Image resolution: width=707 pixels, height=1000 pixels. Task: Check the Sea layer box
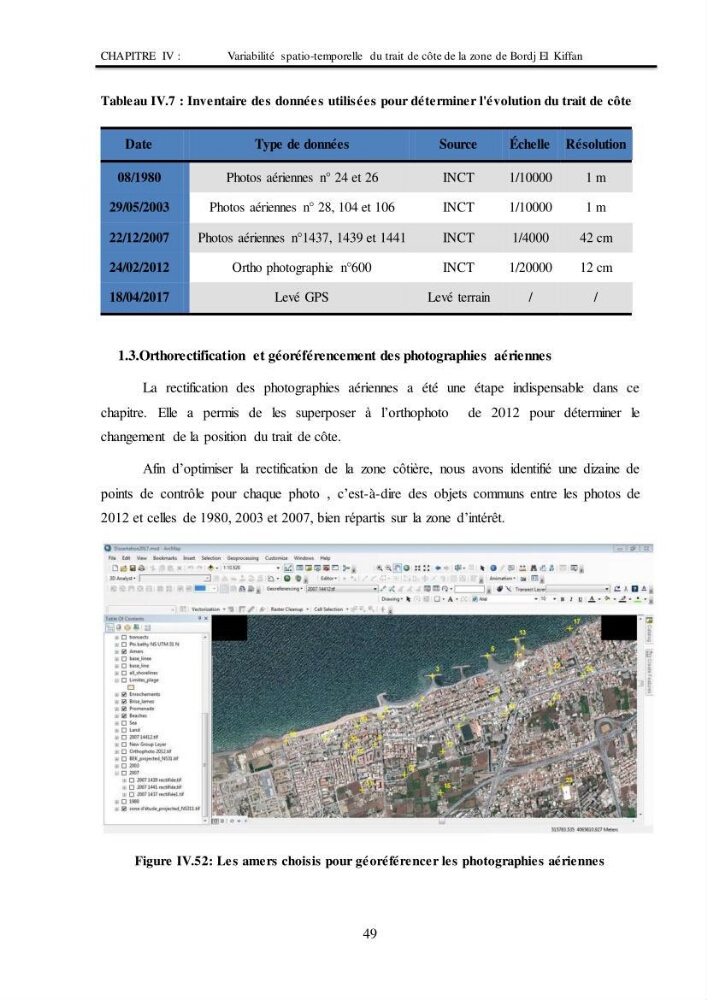[124, 723]
